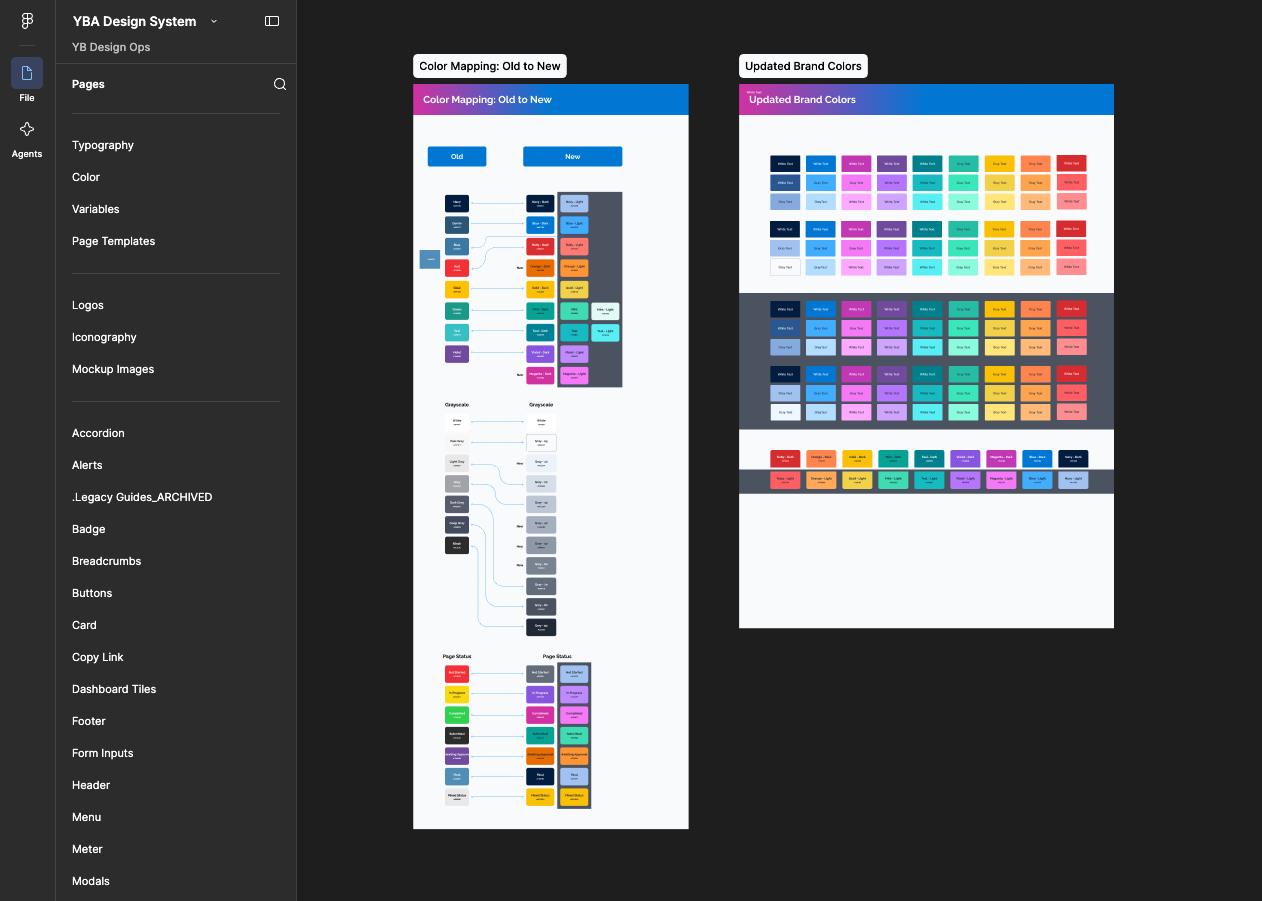The height and width of the screenshot is (901, 1262).
Task: Pick the Mint - Dark swatch in Updated Brand Colors
Action: (893, 458)
